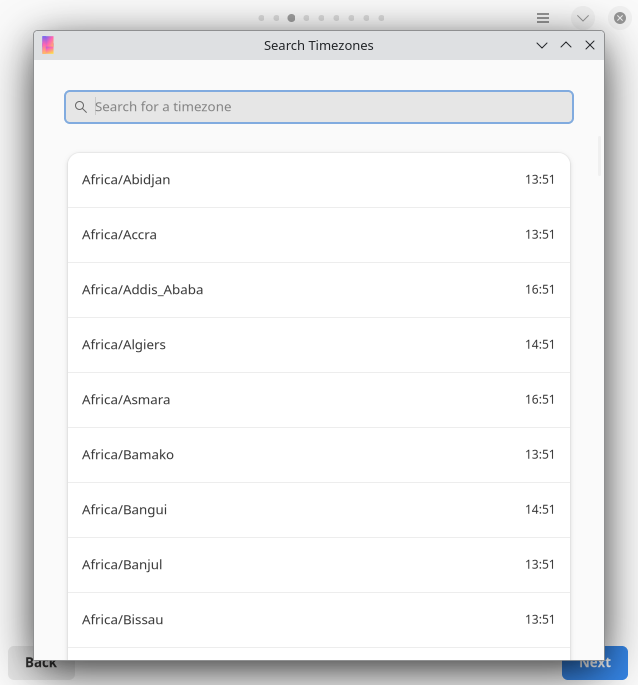Click the round chevron button of background window
Screen dimensions: 638x685
click(583, 18)
